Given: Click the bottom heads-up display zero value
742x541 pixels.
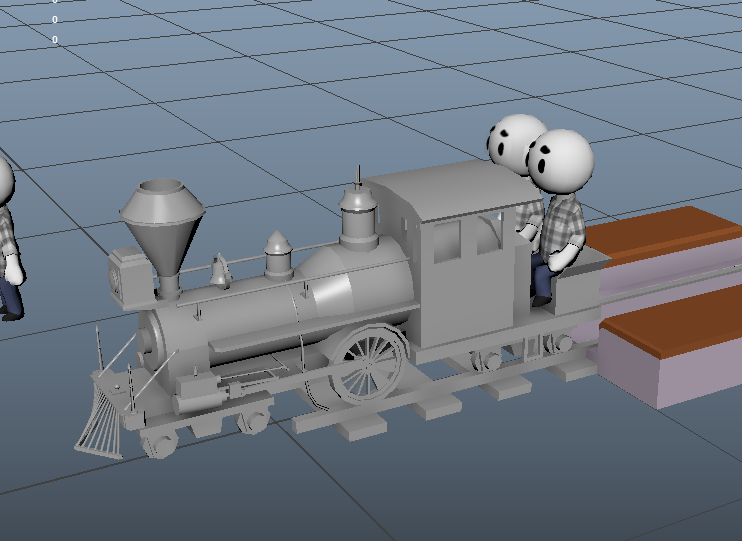Looking at the screenshot, I should tap(55, 40).
